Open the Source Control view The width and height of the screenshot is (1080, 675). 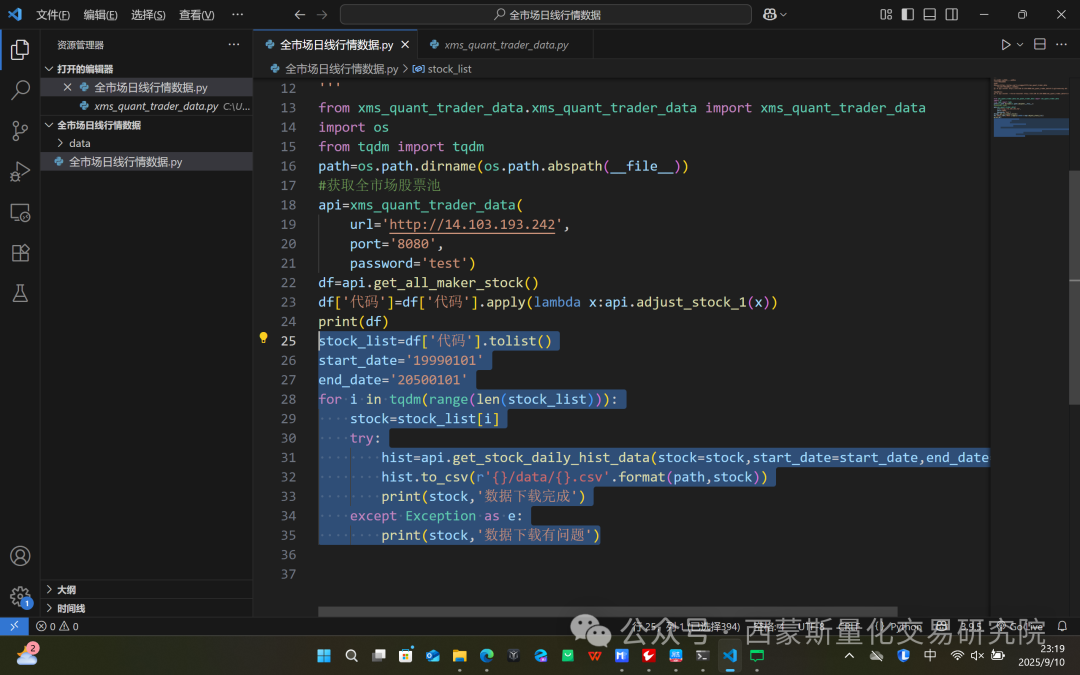click(20, 131)
